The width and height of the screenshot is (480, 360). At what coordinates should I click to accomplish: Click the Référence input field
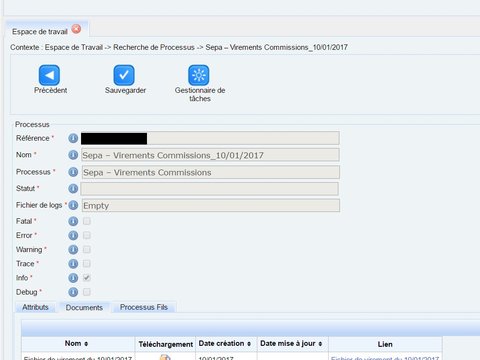(x=210, y=138)
